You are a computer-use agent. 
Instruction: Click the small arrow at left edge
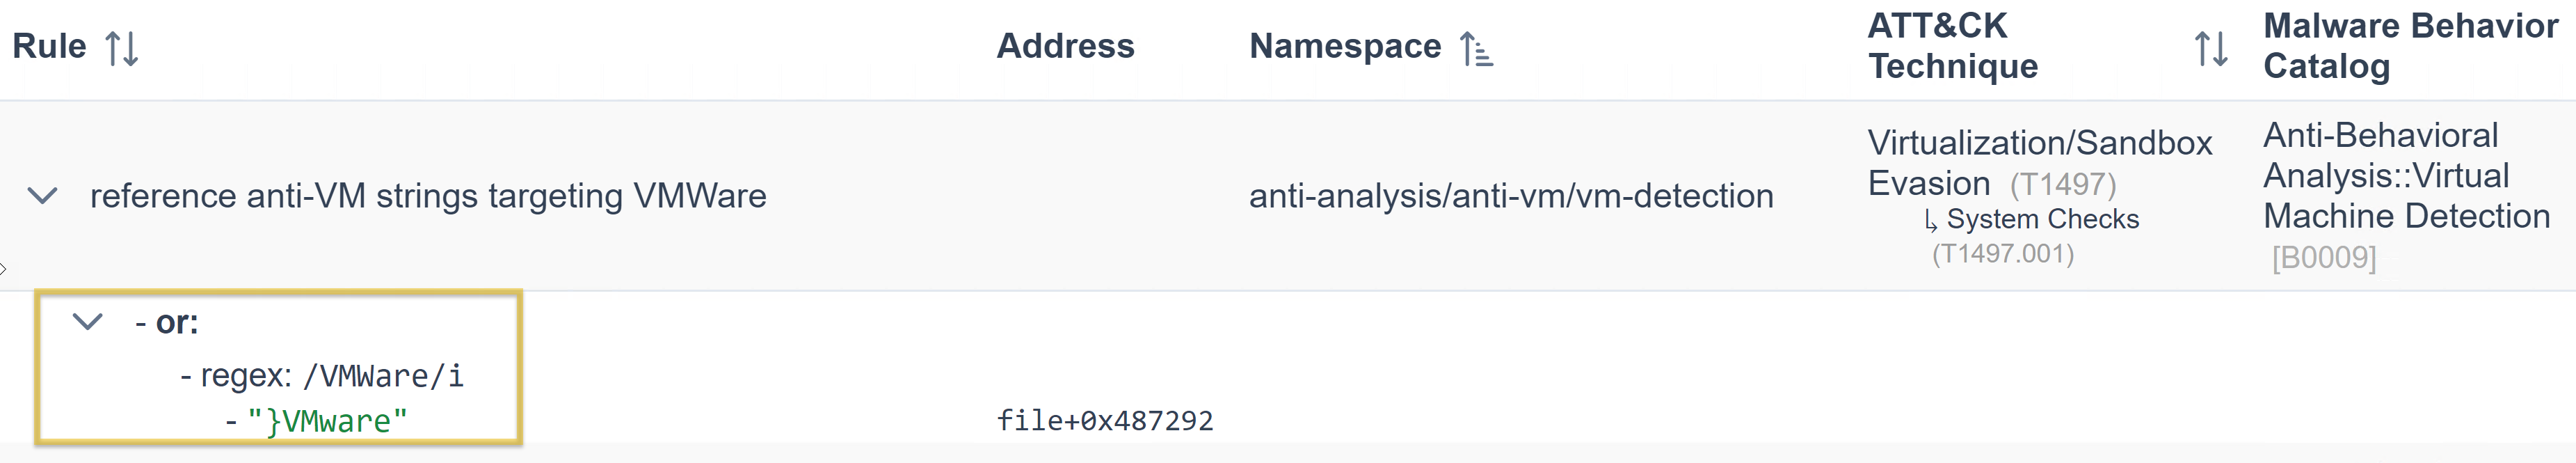point(4,268)
